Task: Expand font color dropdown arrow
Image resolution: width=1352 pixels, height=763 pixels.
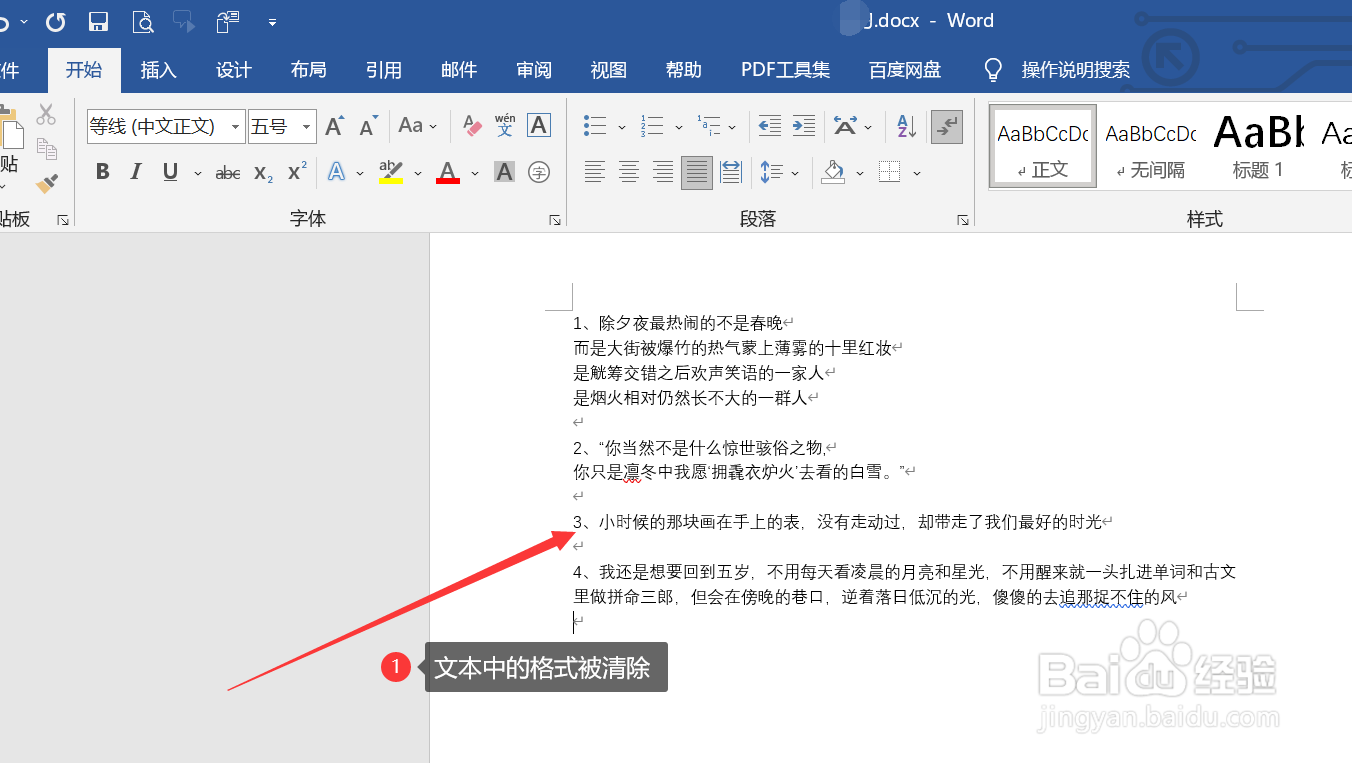Action: coord(475,173)
